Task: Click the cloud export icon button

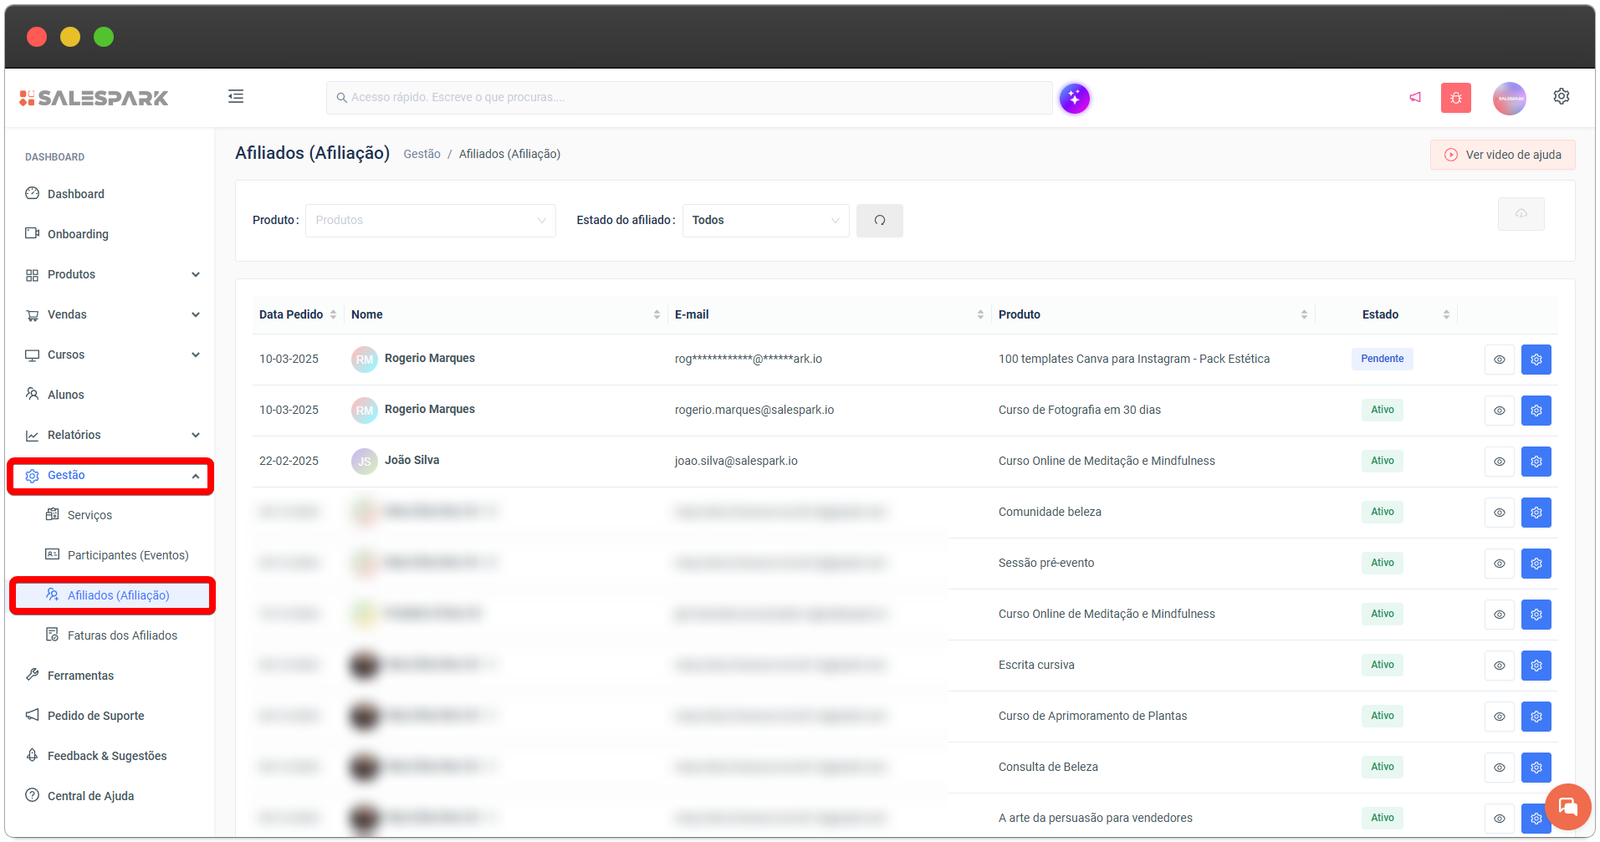Action: click(x=1520, y=214)
